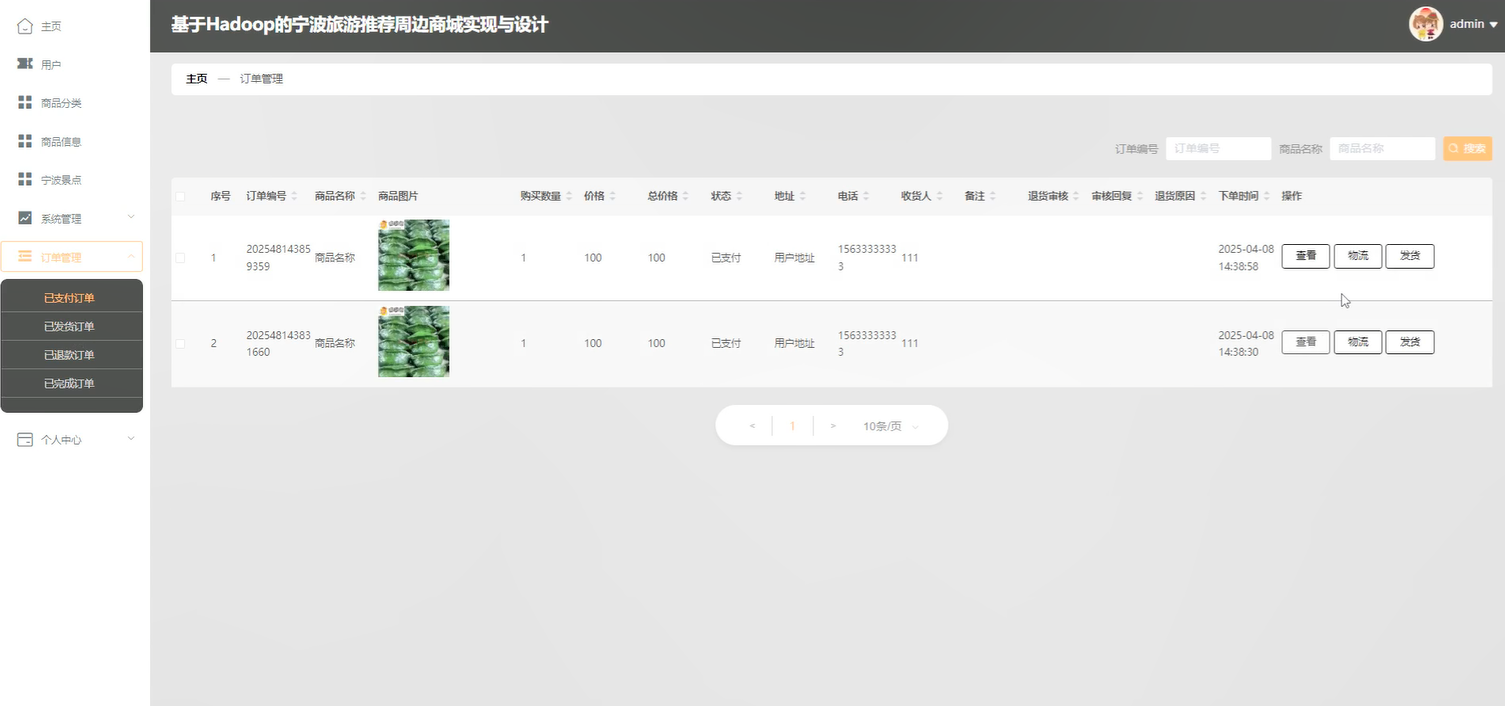Screen dimensions: 1505x706
Task: Click the admin avatar image
Action: tap(1425, 24)
